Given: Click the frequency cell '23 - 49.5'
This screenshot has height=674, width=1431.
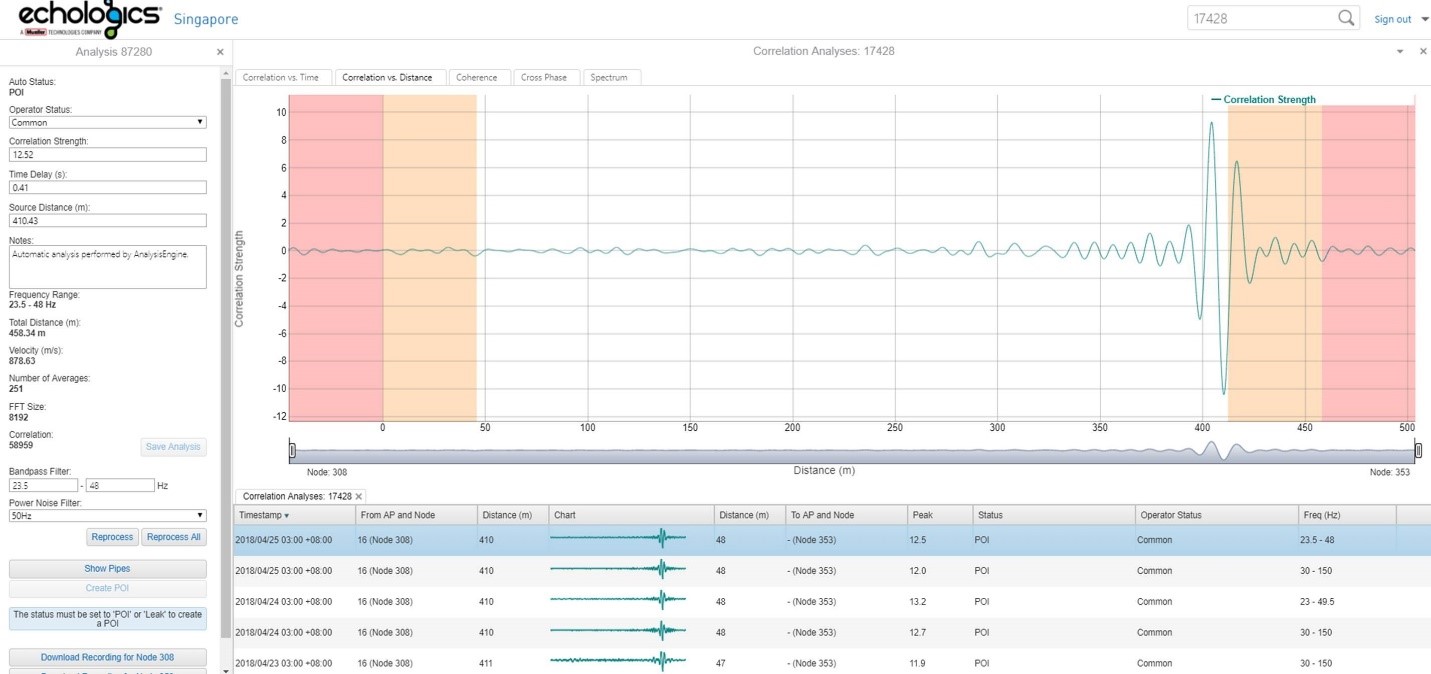Looking at the screenshot, I should pyautogui.click(x=1321, y=602).
